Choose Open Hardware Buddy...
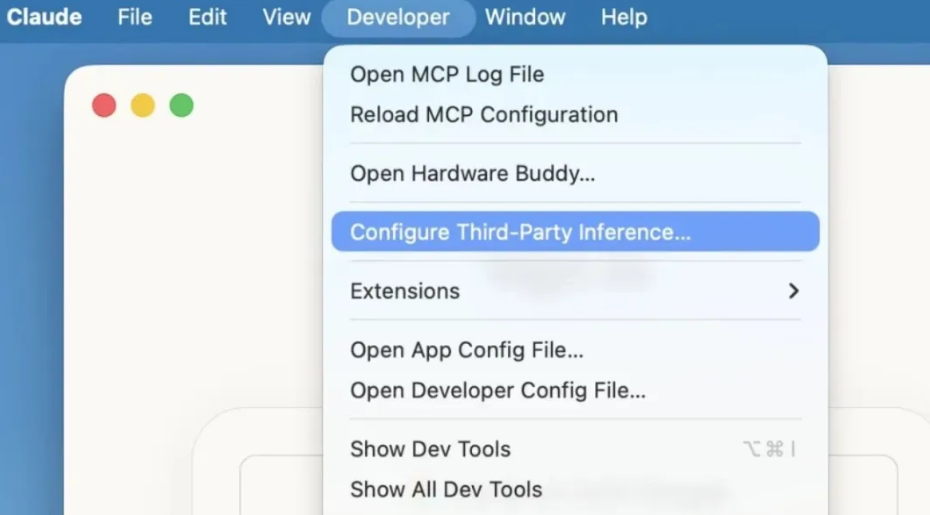Viewport: 930px width, 515px height. tap(575, 173)
